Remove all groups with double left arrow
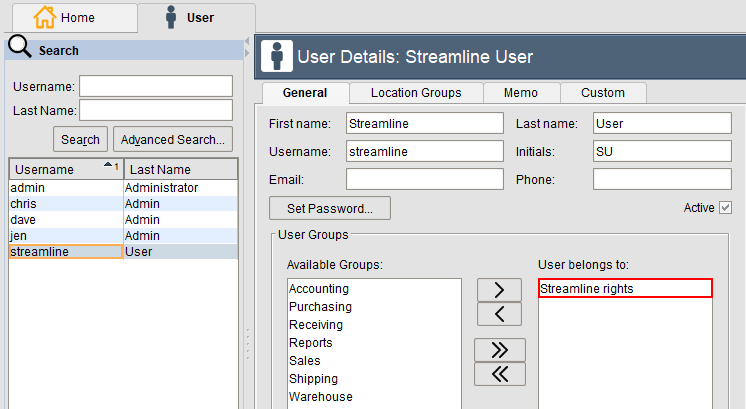The image size is (746, 409). (x=499, y=374)
